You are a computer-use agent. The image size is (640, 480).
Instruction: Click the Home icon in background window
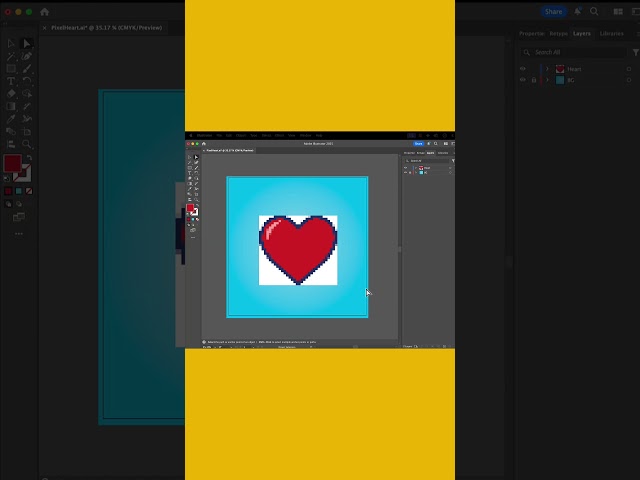pyautogui.click(x=44, y=12)
